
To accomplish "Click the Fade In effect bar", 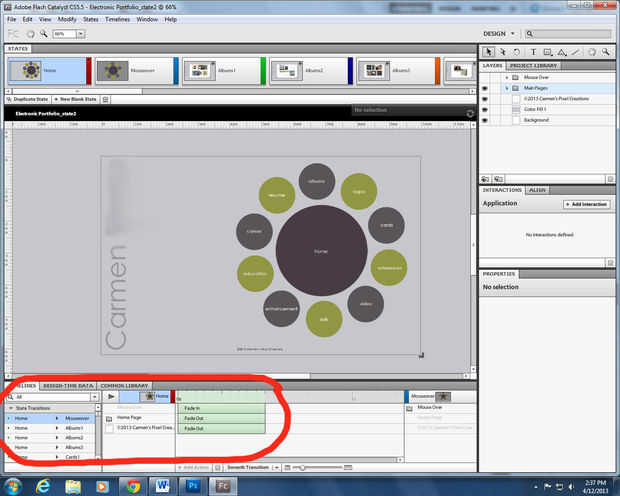I will (x=221, y=408).
